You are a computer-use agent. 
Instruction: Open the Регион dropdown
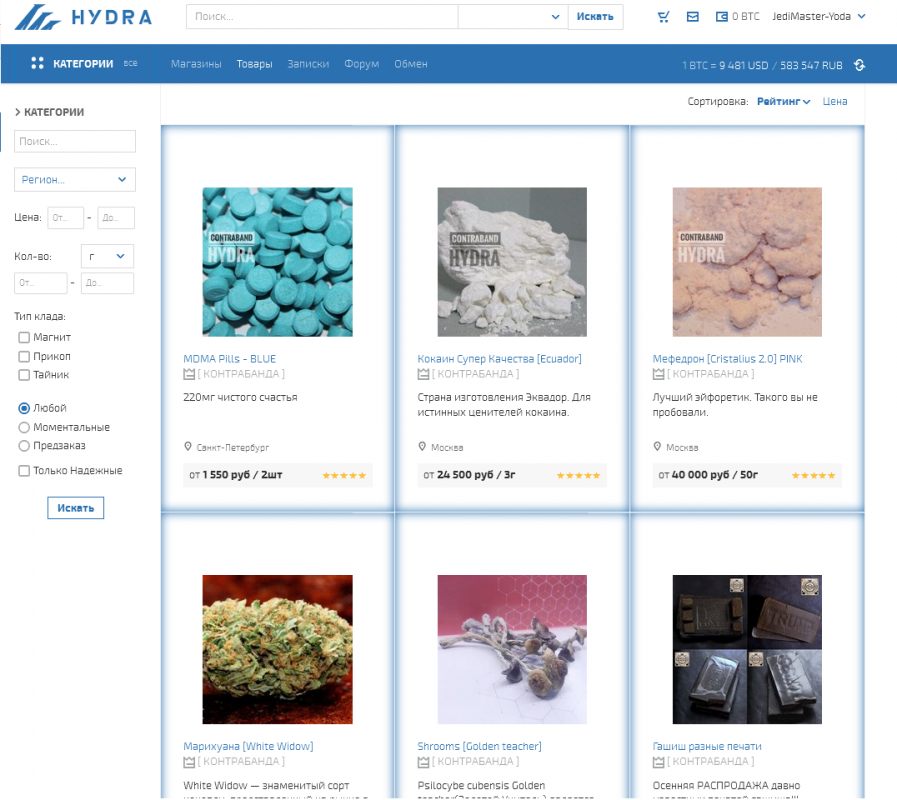[x=75, y=180]
